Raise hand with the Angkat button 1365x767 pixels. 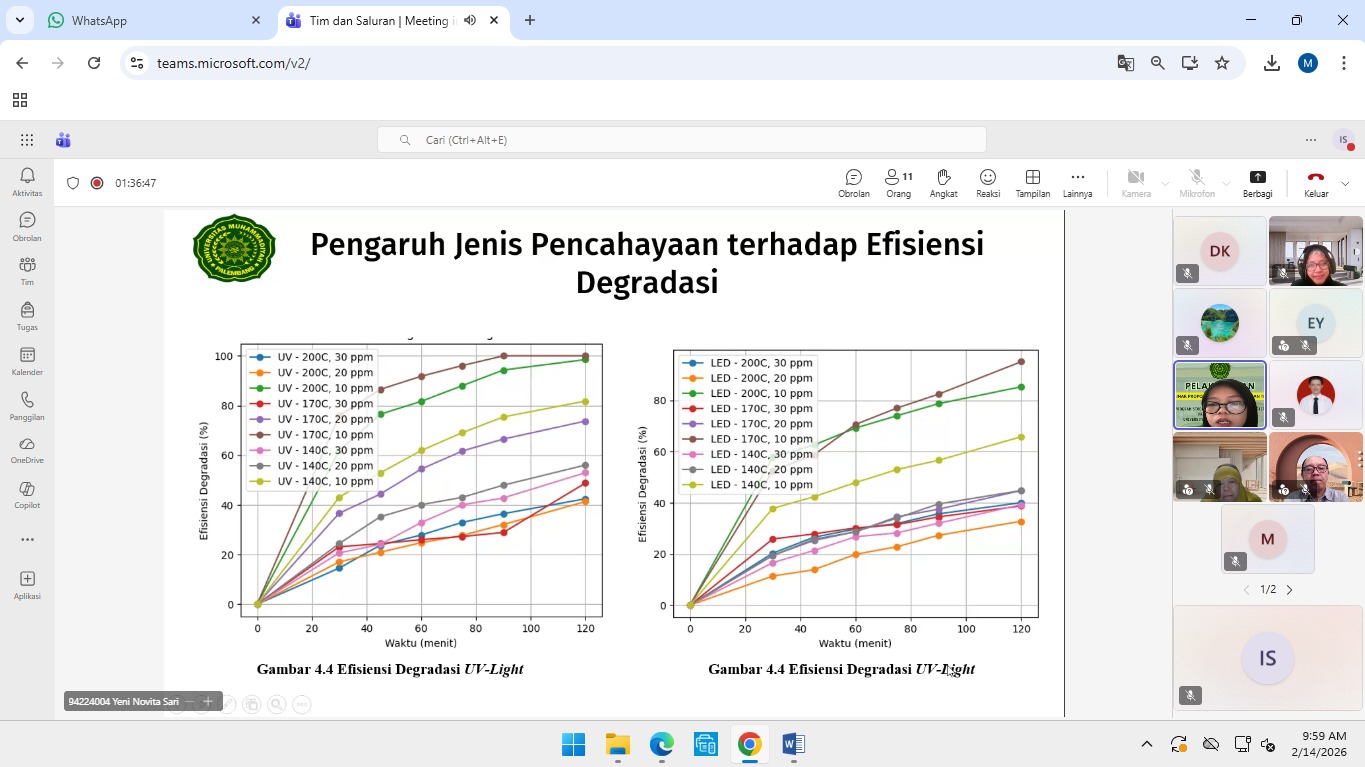[943, 182]
